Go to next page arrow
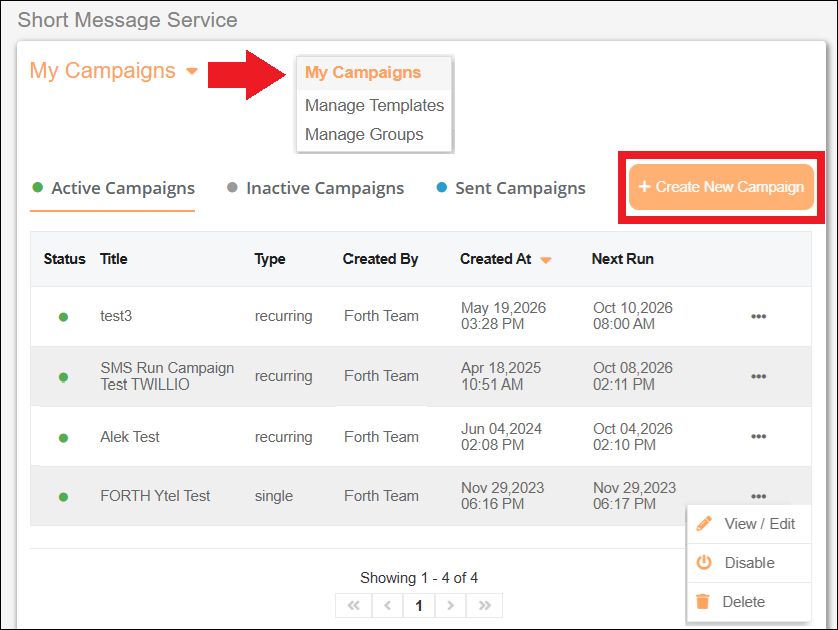The width and height of the screenshot is (838, 630). pyautogui.click(x=451, y=605)
